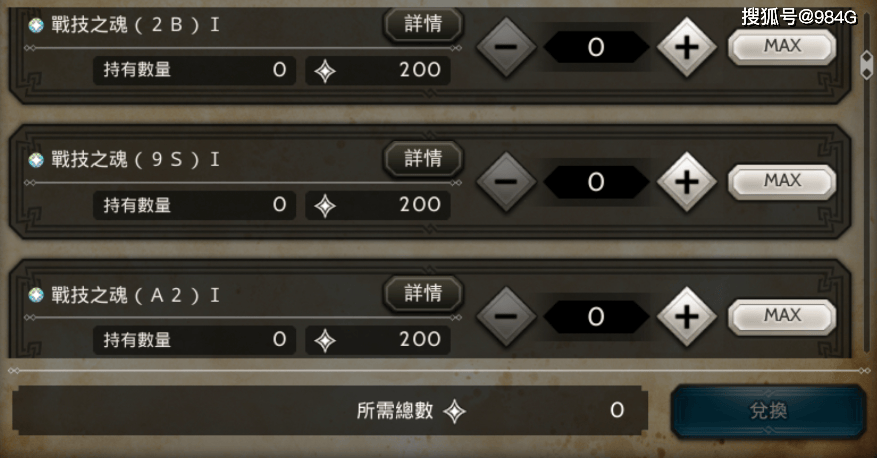
Task: Decrease quantity for 戰技之魂 (2B) I
Action: (506, 47)
